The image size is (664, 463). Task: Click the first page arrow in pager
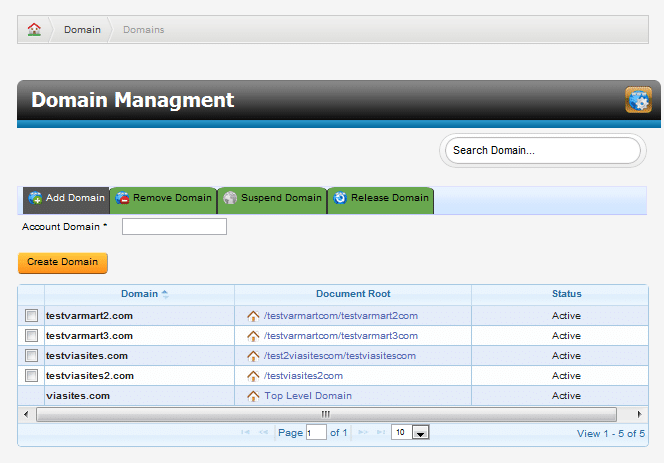[x=246, y=433]
